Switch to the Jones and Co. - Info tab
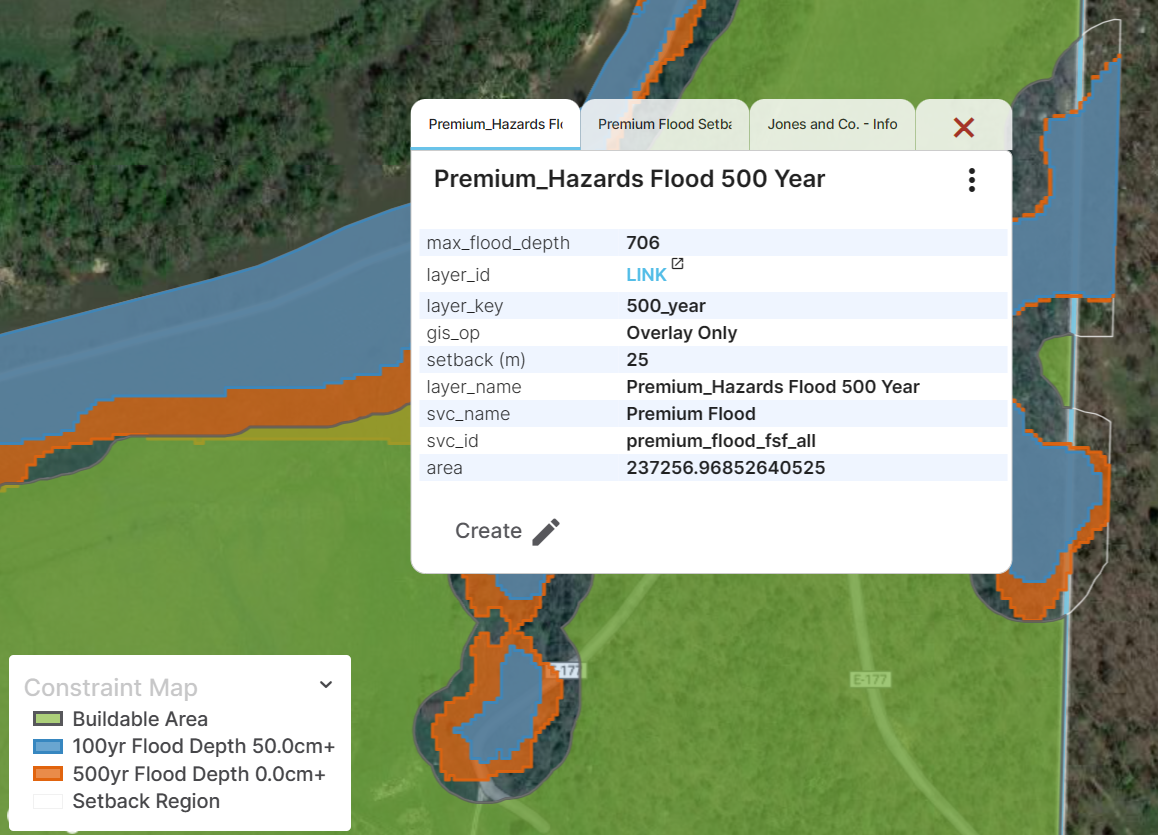 pos(831,124)
